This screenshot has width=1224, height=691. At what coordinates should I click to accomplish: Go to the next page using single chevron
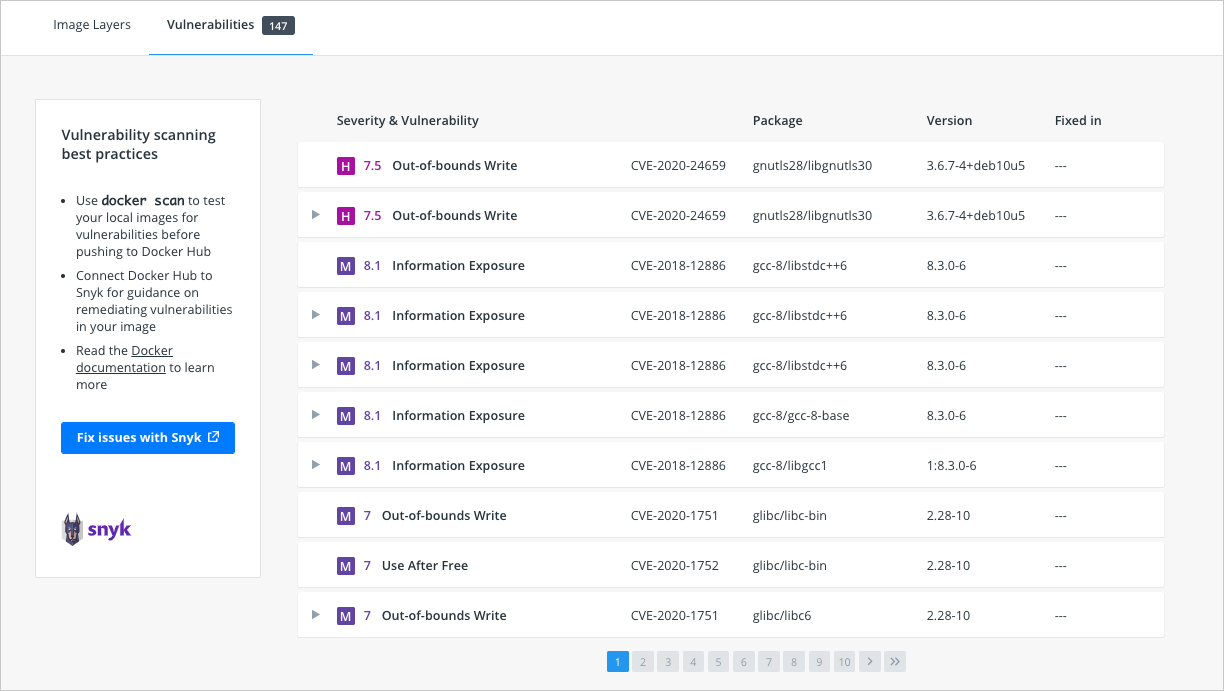coord(870,662)
